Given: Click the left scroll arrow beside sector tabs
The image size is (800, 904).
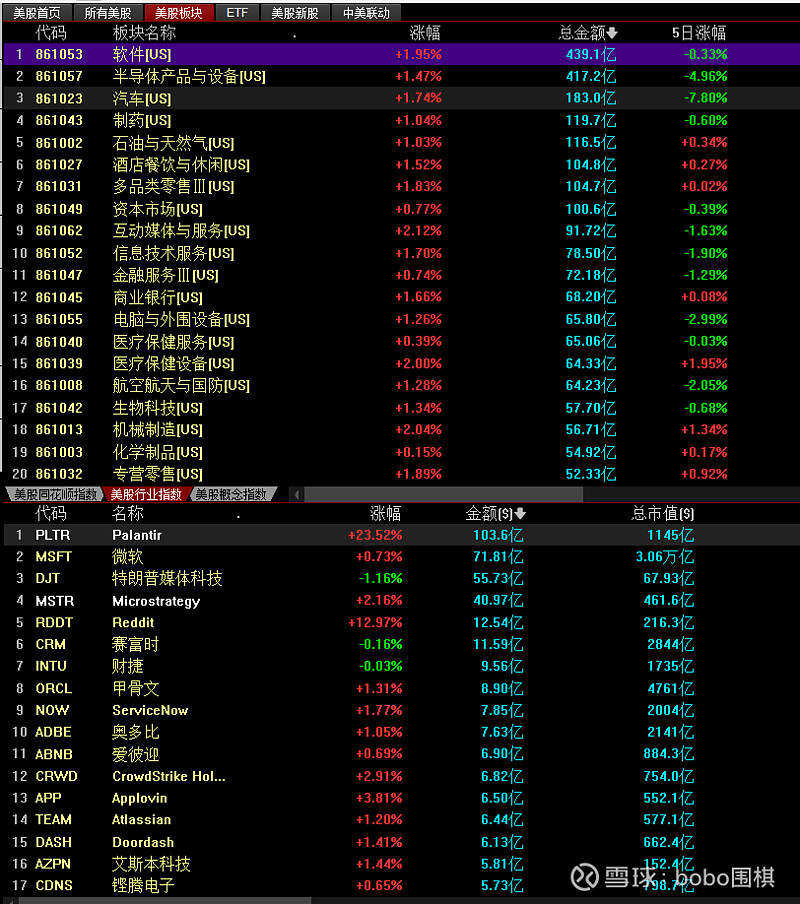Looking at the screenshot, I should 296,494.
